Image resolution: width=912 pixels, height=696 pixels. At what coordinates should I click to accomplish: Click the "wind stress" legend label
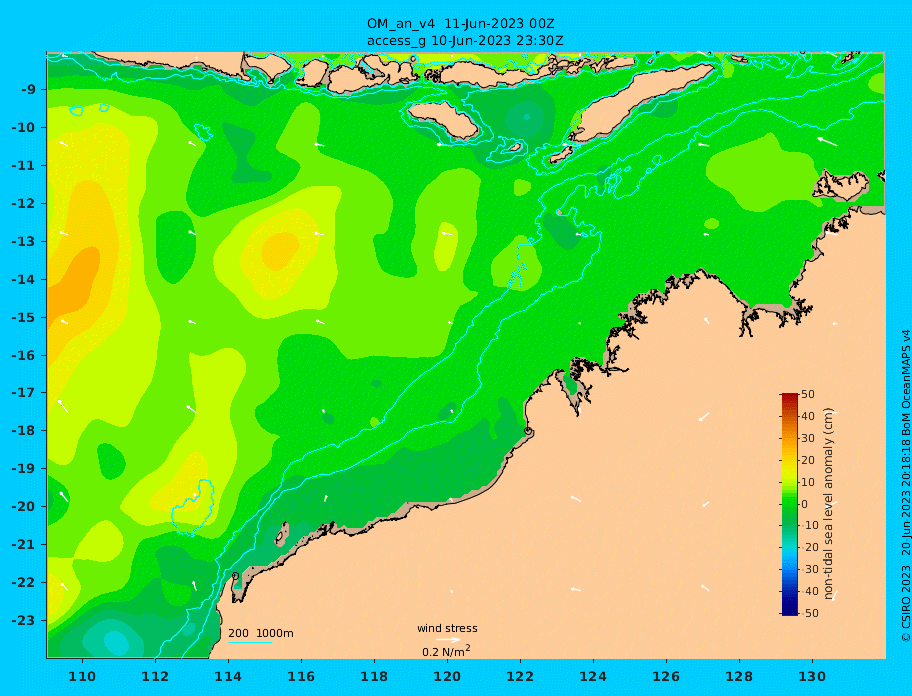447,629
